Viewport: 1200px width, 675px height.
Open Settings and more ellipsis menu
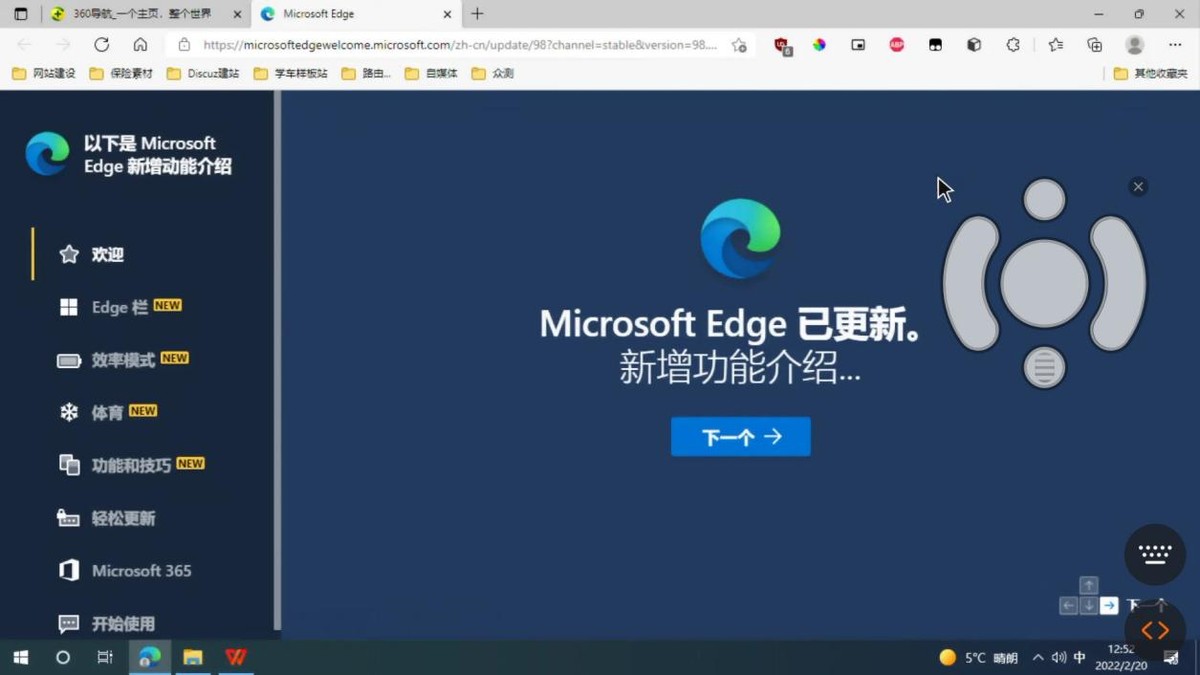click(1175, 45)
